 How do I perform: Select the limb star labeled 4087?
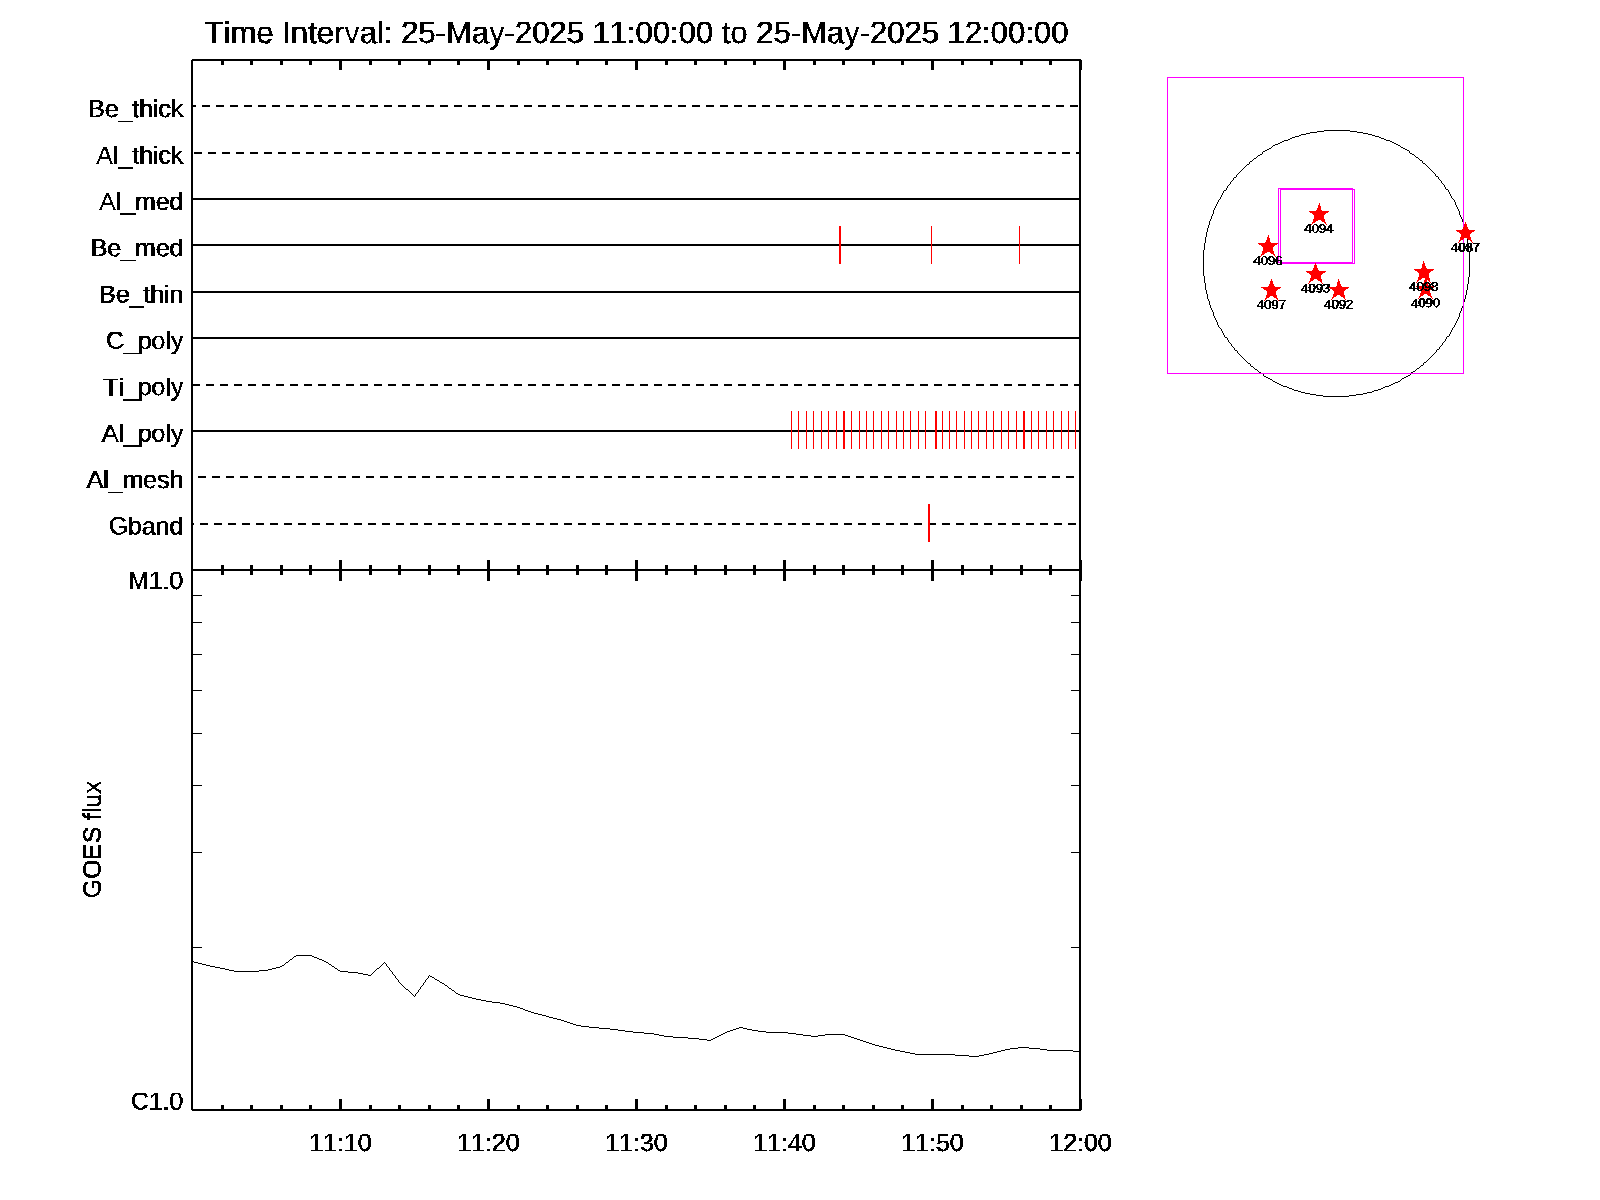[x=1465, y=233]
